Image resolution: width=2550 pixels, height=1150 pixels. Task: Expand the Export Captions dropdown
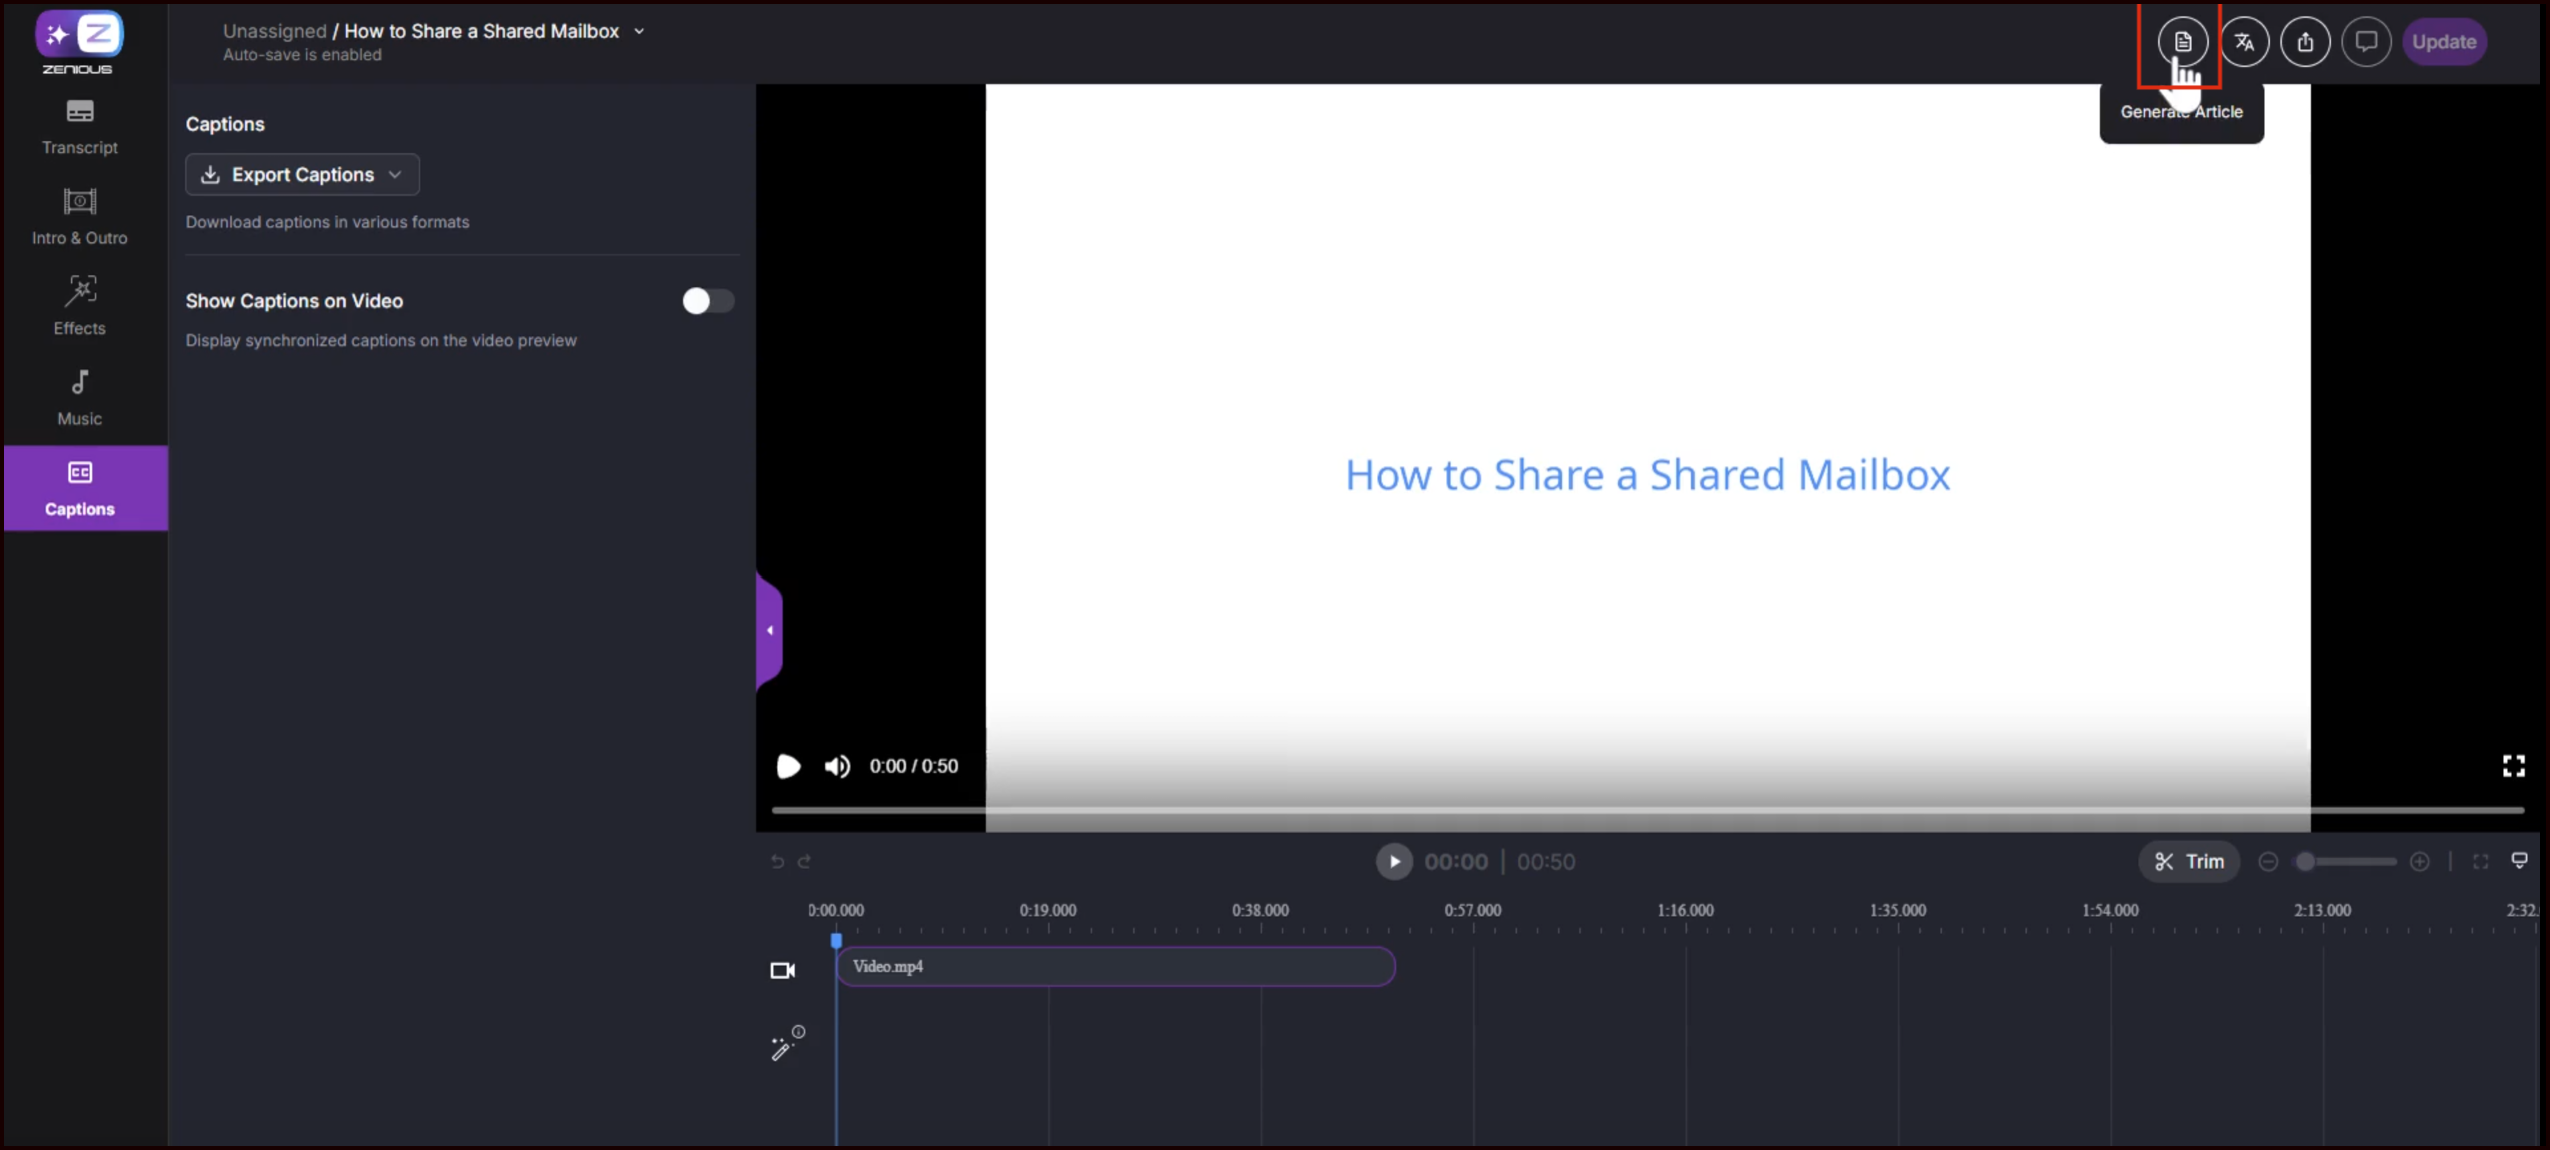(x=302, y=175)
